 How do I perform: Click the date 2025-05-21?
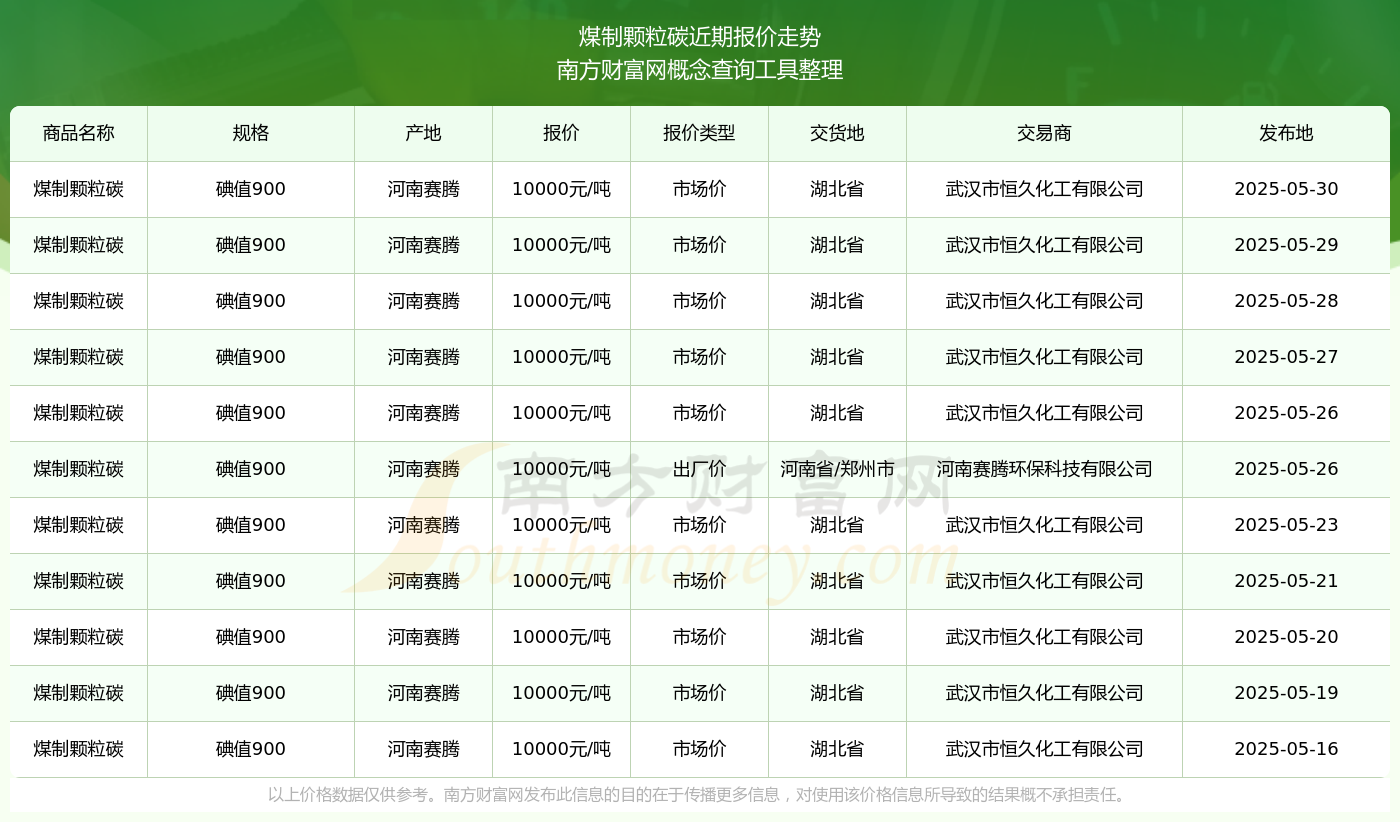coord(1286,581)
